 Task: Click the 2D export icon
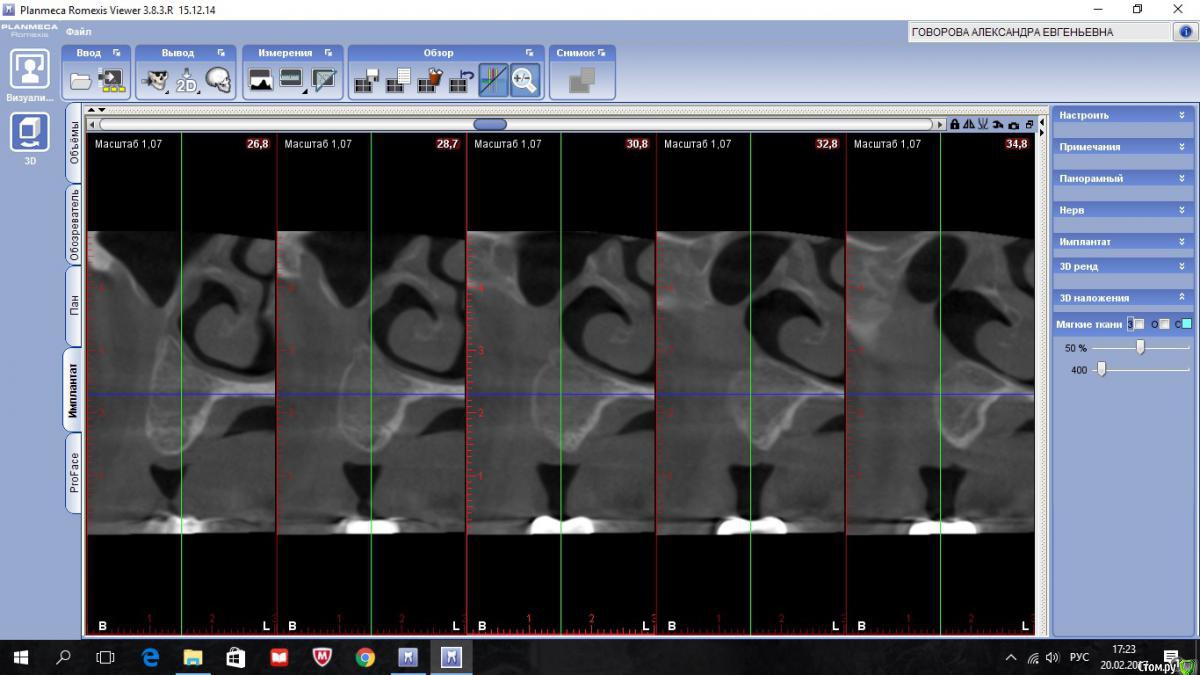click(x=187, y=80)
